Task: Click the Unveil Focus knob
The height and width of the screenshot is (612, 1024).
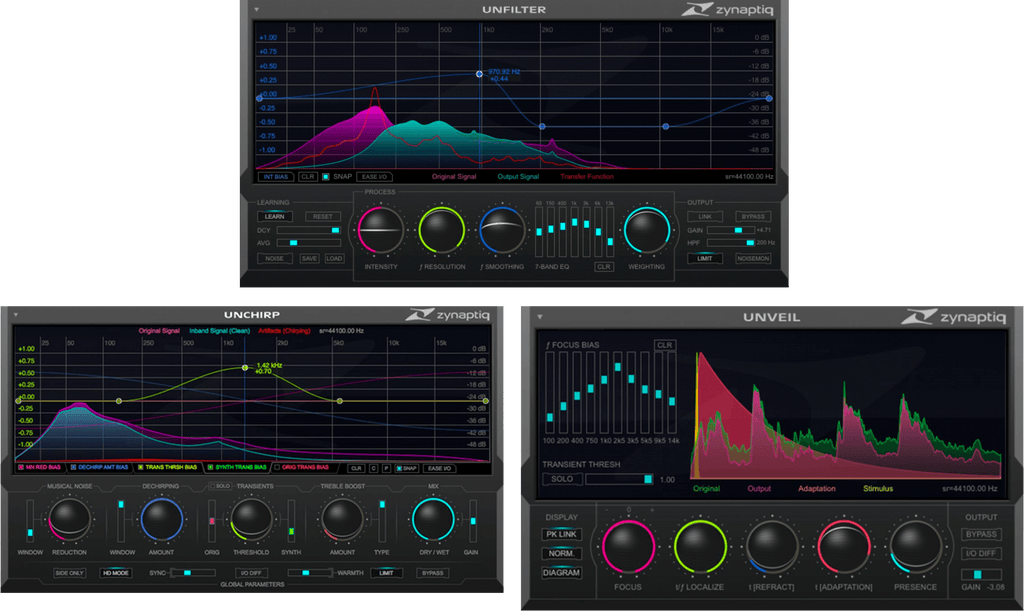Action: (628, 547)
